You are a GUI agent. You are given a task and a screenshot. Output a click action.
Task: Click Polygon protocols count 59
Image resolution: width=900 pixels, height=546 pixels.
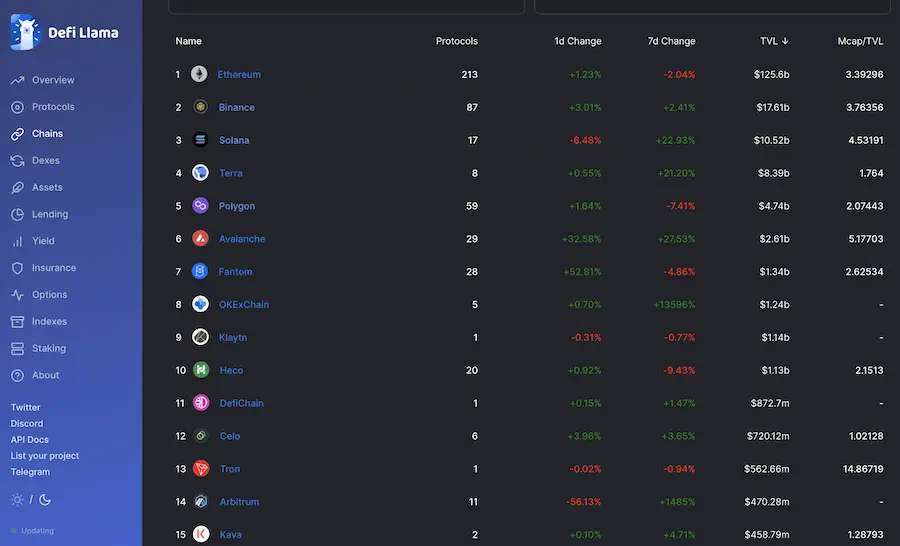(x=472, y=206)
